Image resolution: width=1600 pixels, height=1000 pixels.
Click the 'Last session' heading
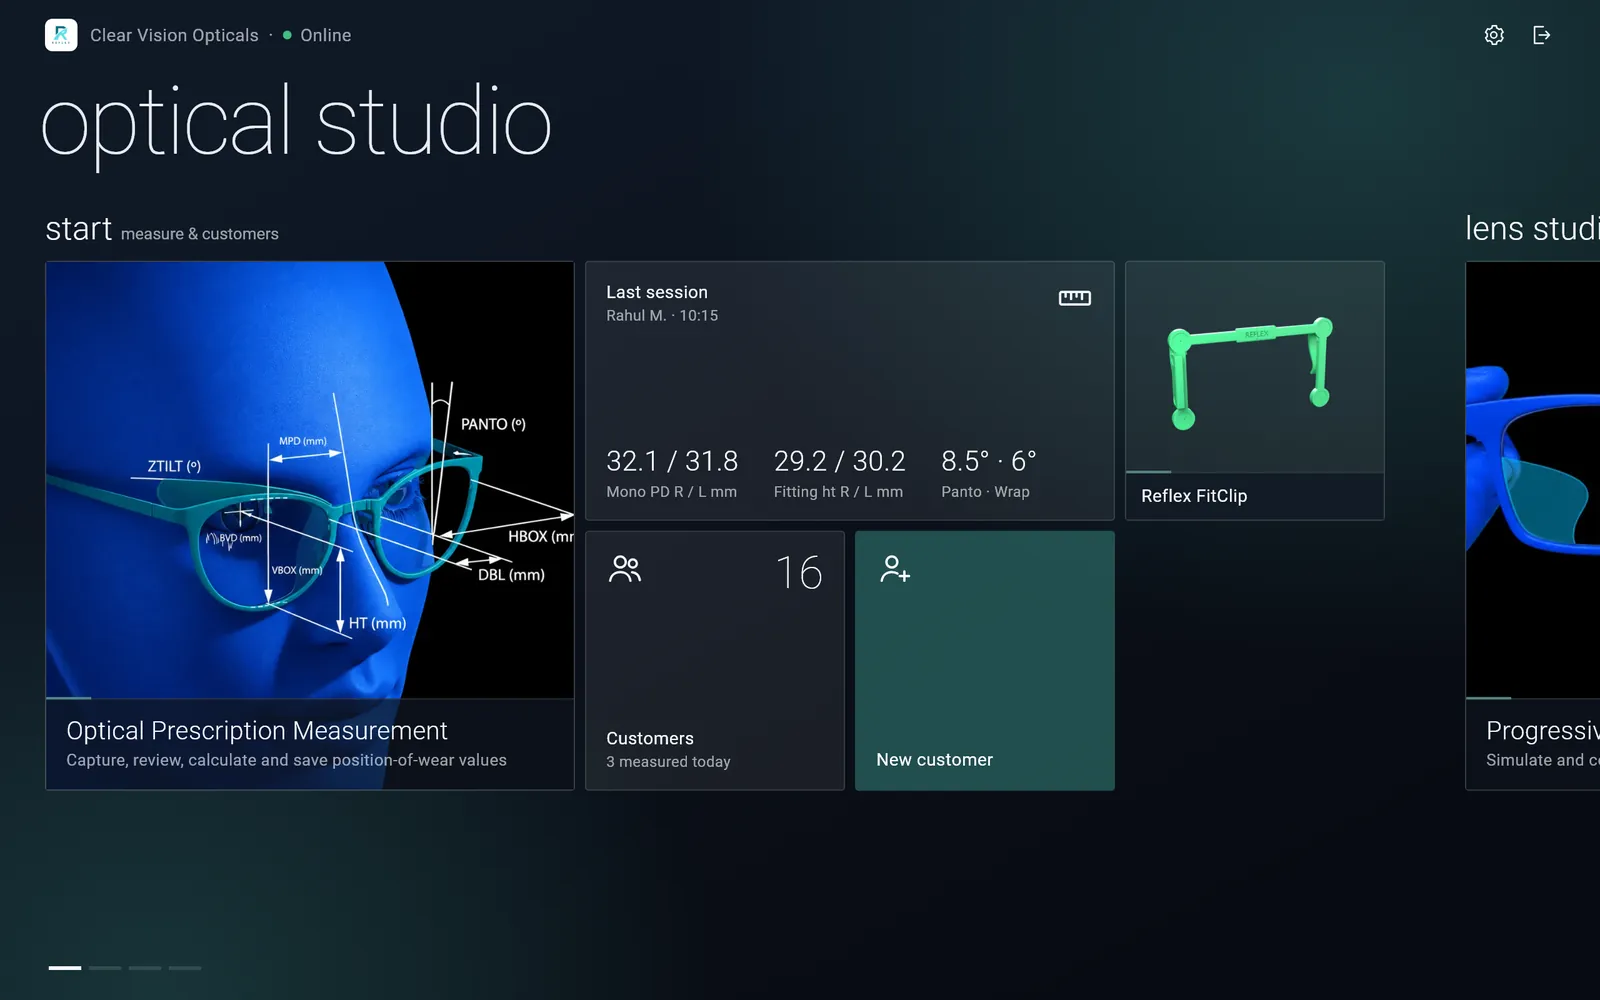657,292
